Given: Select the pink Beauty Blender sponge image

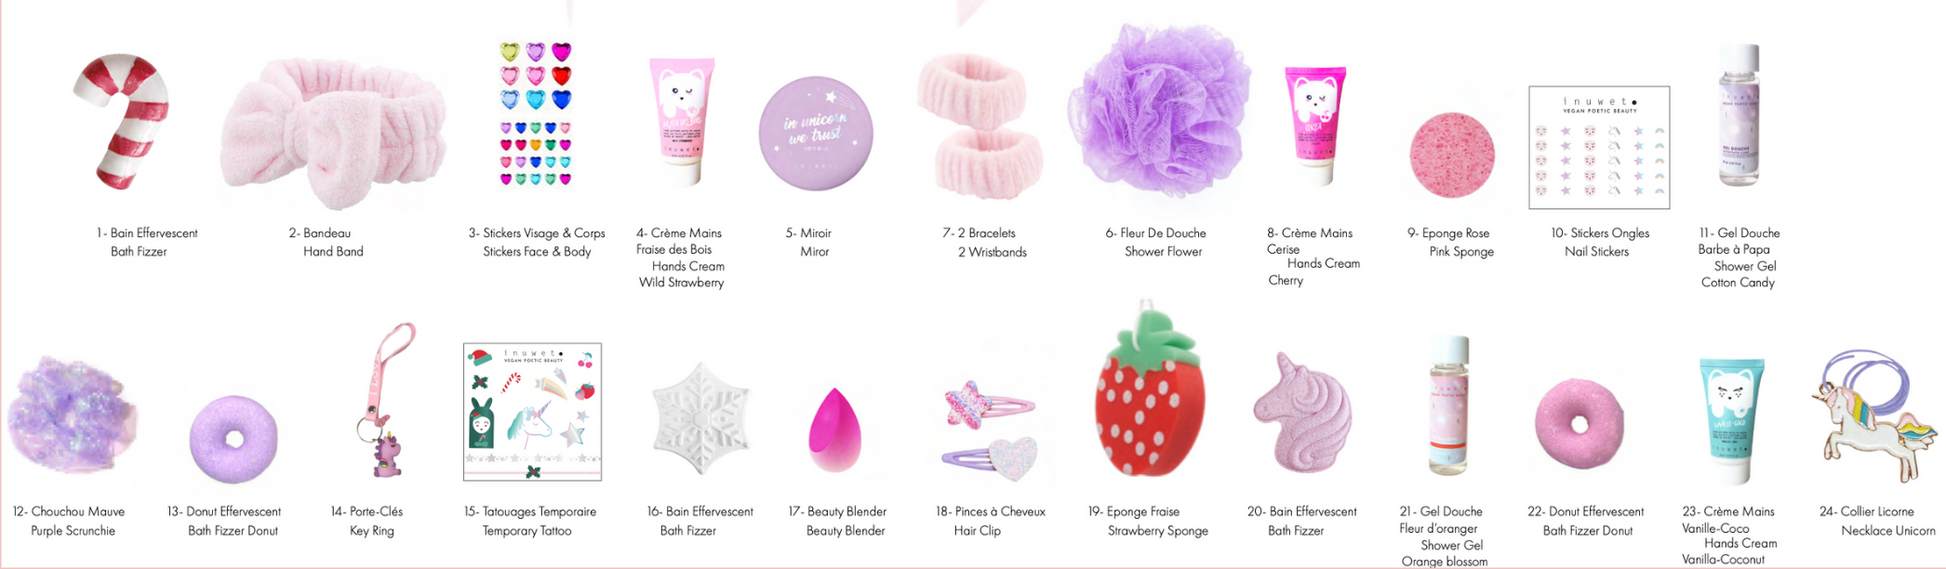Looking at the screenshot, I should coord(836,431).
